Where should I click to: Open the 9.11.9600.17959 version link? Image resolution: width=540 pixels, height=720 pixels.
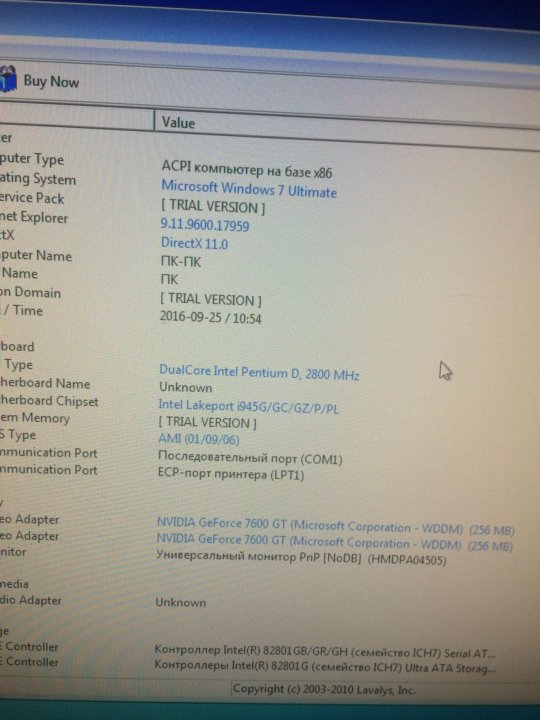205,225
